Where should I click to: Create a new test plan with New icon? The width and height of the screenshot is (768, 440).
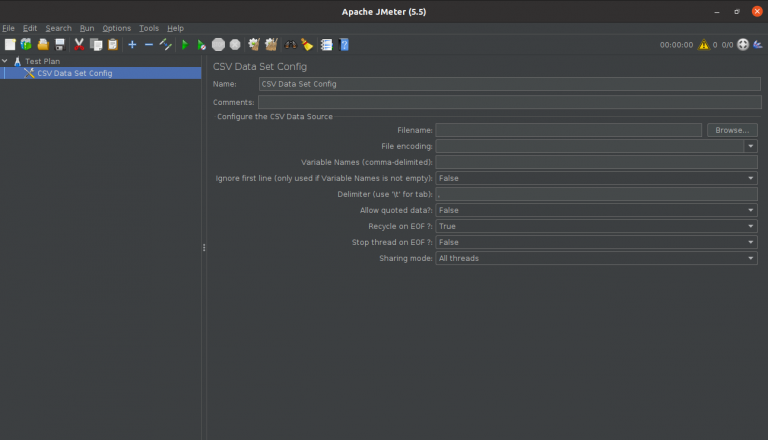point(10,45)
